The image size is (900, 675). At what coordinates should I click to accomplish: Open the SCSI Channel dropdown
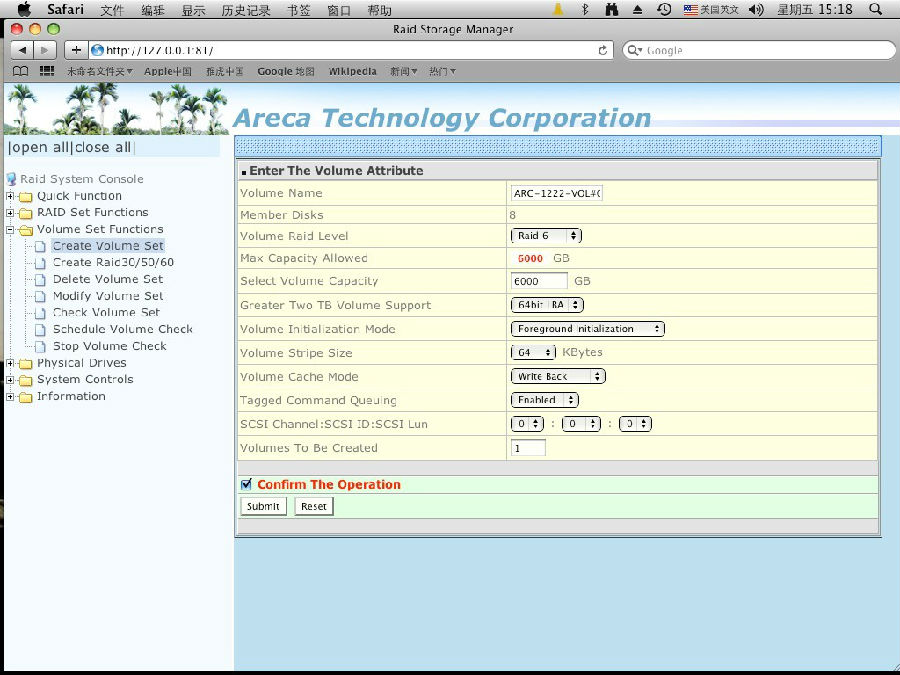527,424
